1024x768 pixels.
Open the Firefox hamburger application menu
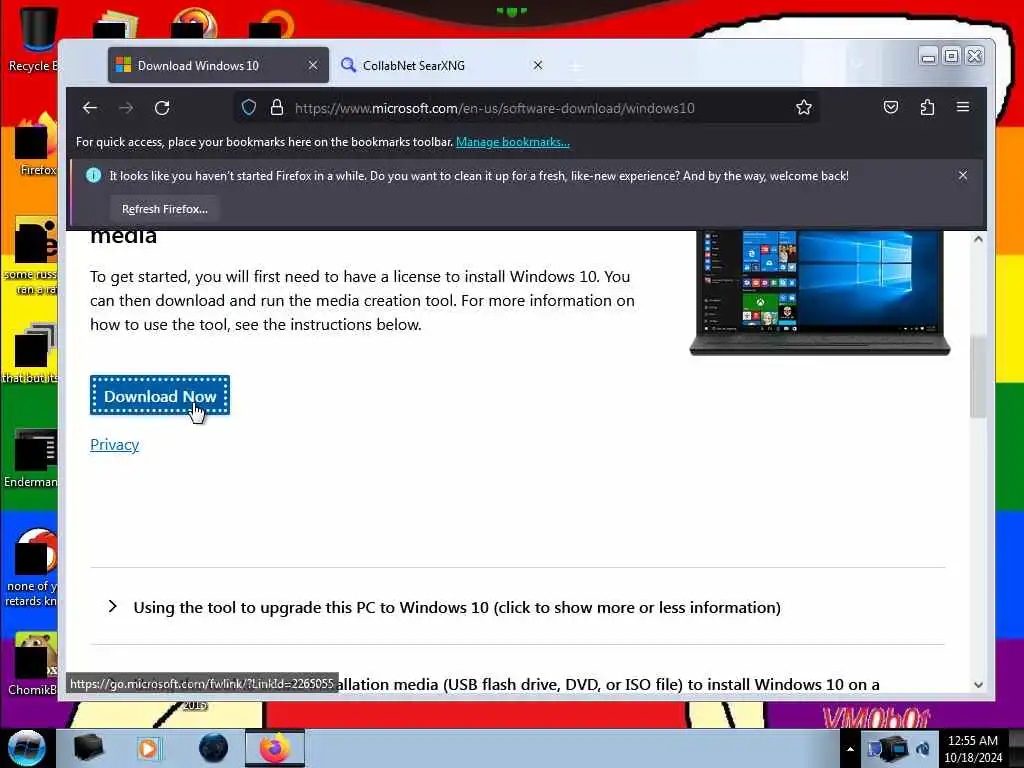point(963,106)
